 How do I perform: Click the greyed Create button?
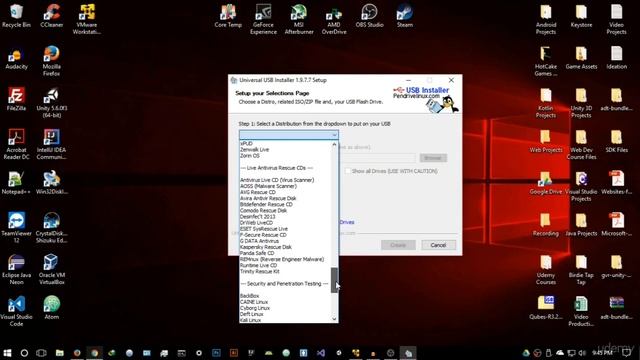point(398,245)
